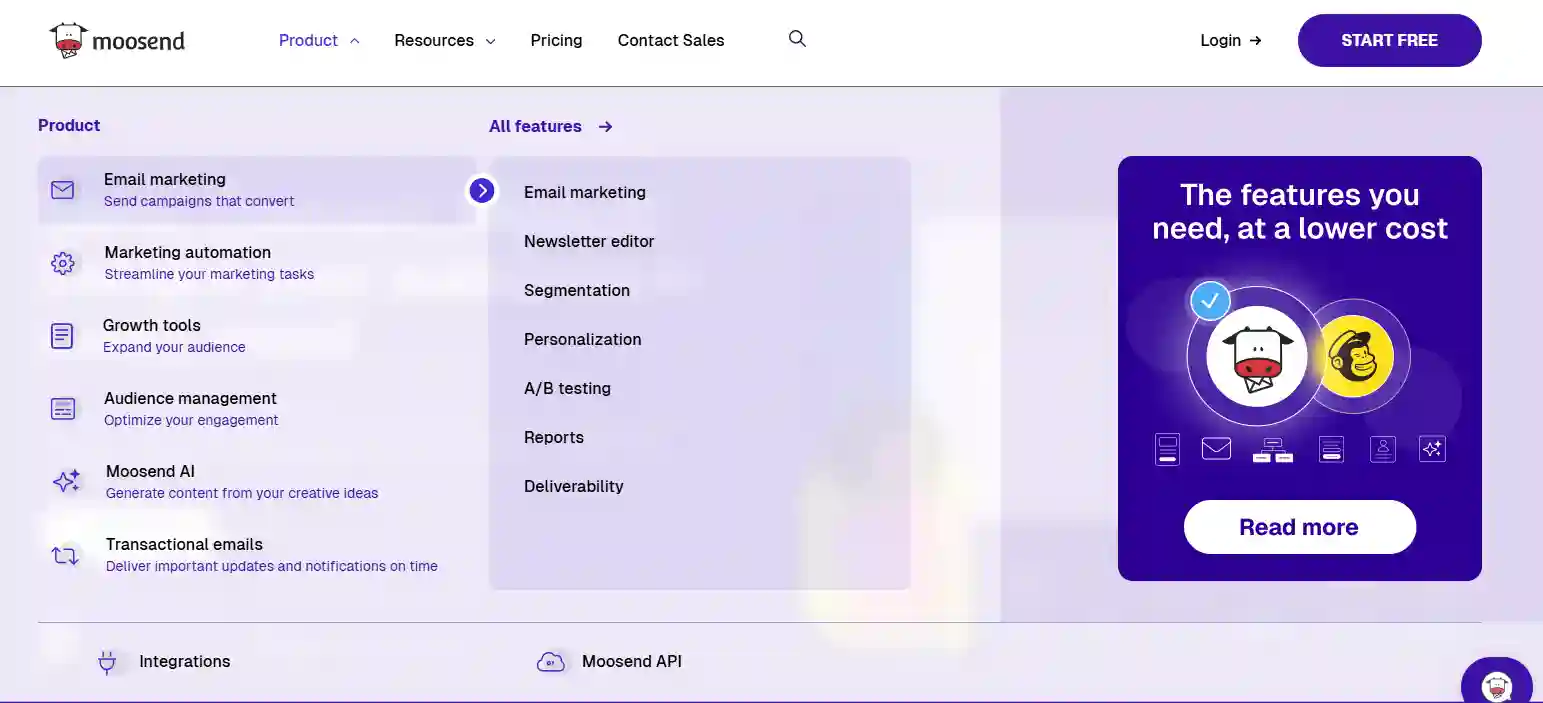Open the Segmentation feature link
The height and width of the screenshot is (703, 1543).
(577, 290)
